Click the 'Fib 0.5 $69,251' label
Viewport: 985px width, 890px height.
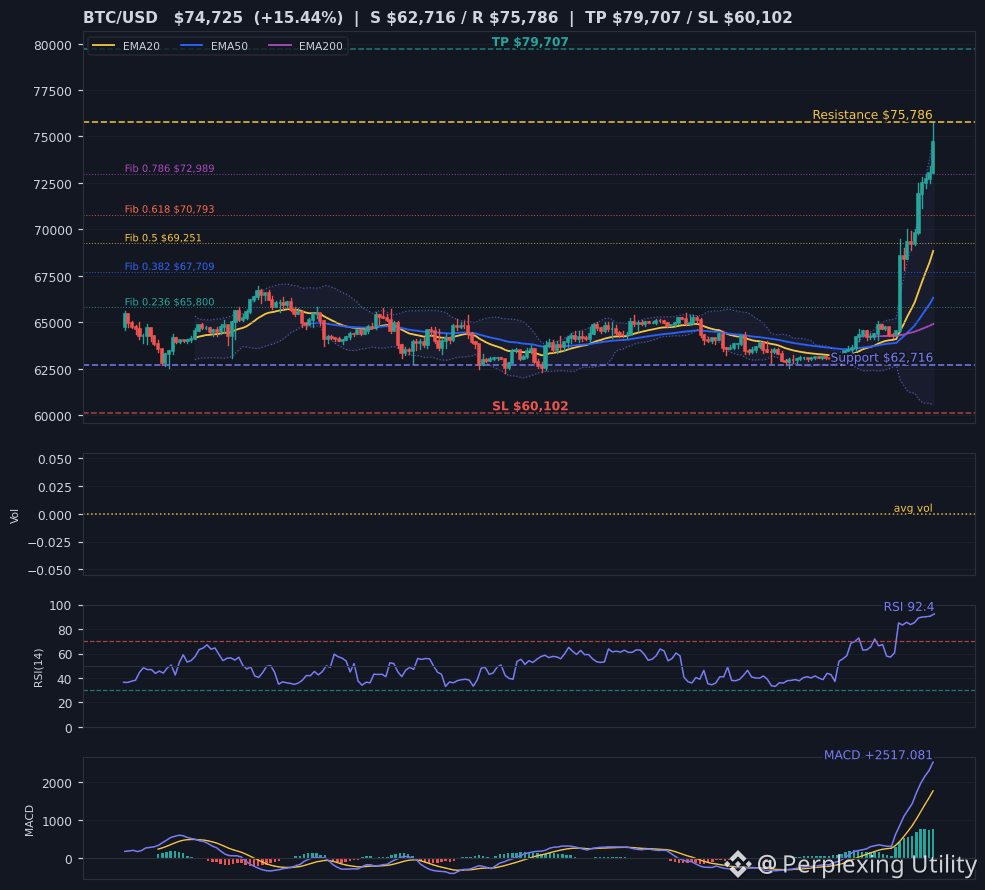[163, 237]
